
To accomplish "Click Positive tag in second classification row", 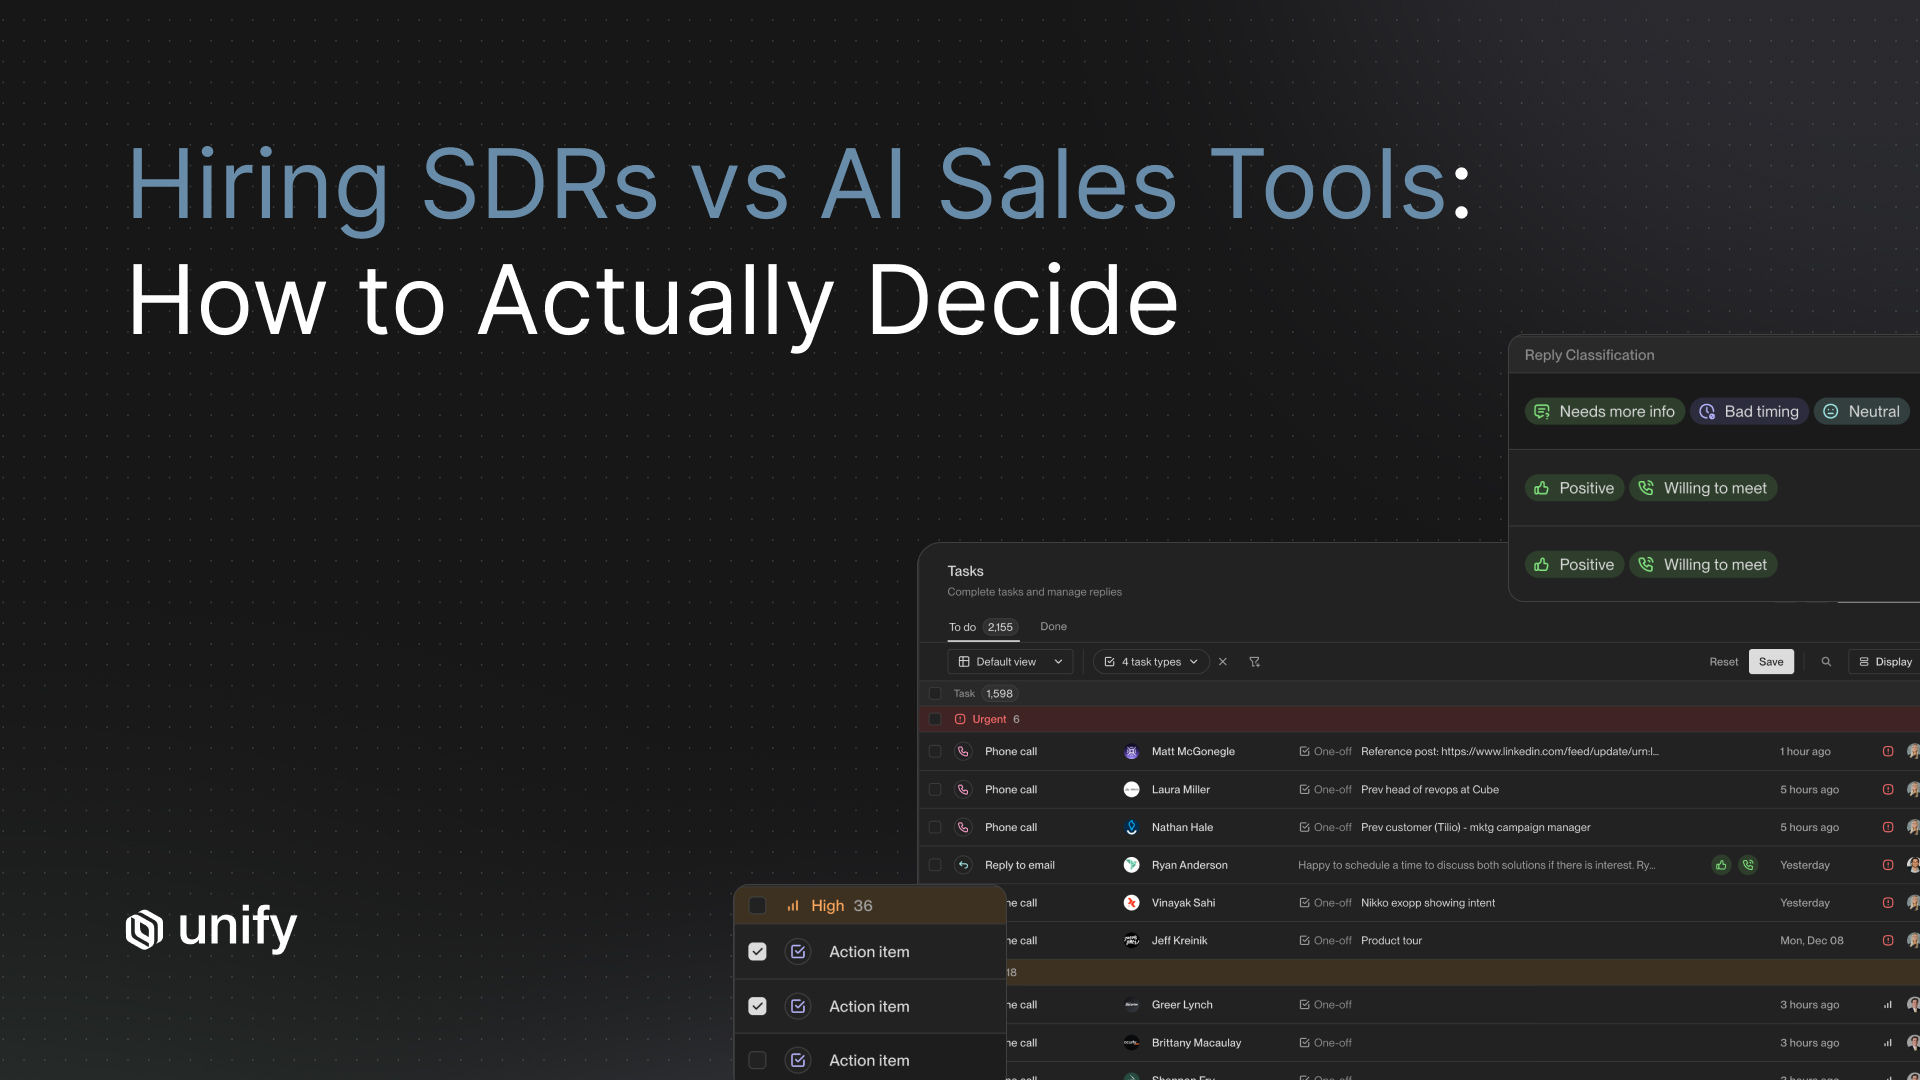I will point(1574,489).
